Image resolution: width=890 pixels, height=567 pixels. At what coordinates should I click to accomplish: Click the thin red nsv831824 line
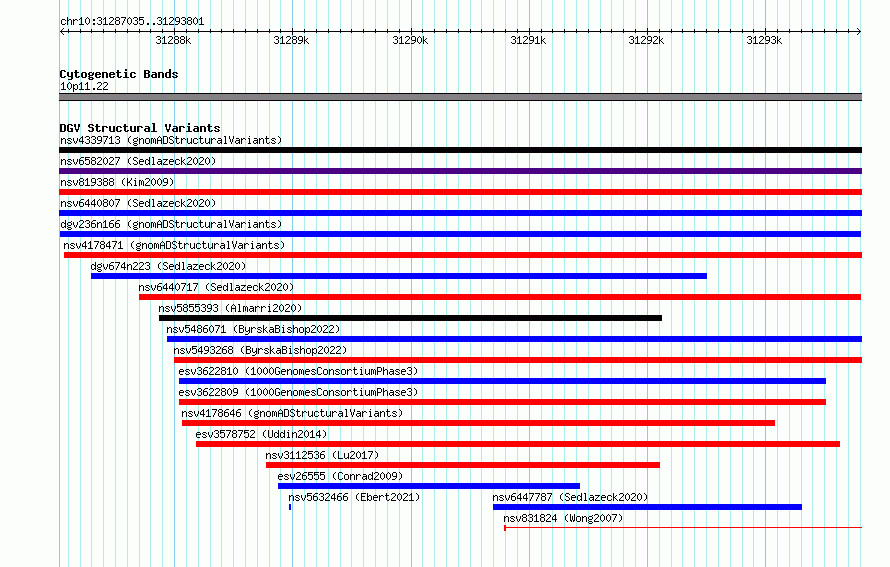pos(683,528)
